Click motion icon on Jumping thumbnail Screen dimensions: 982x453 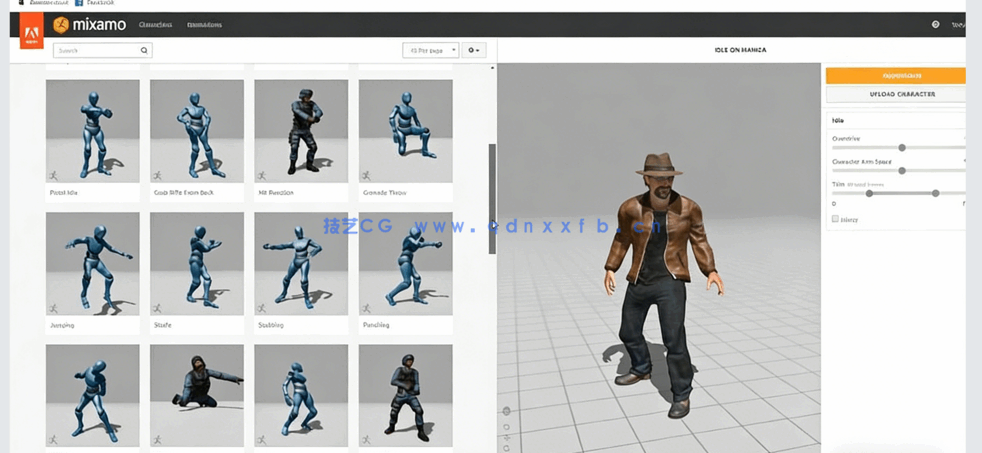(53, 309)
